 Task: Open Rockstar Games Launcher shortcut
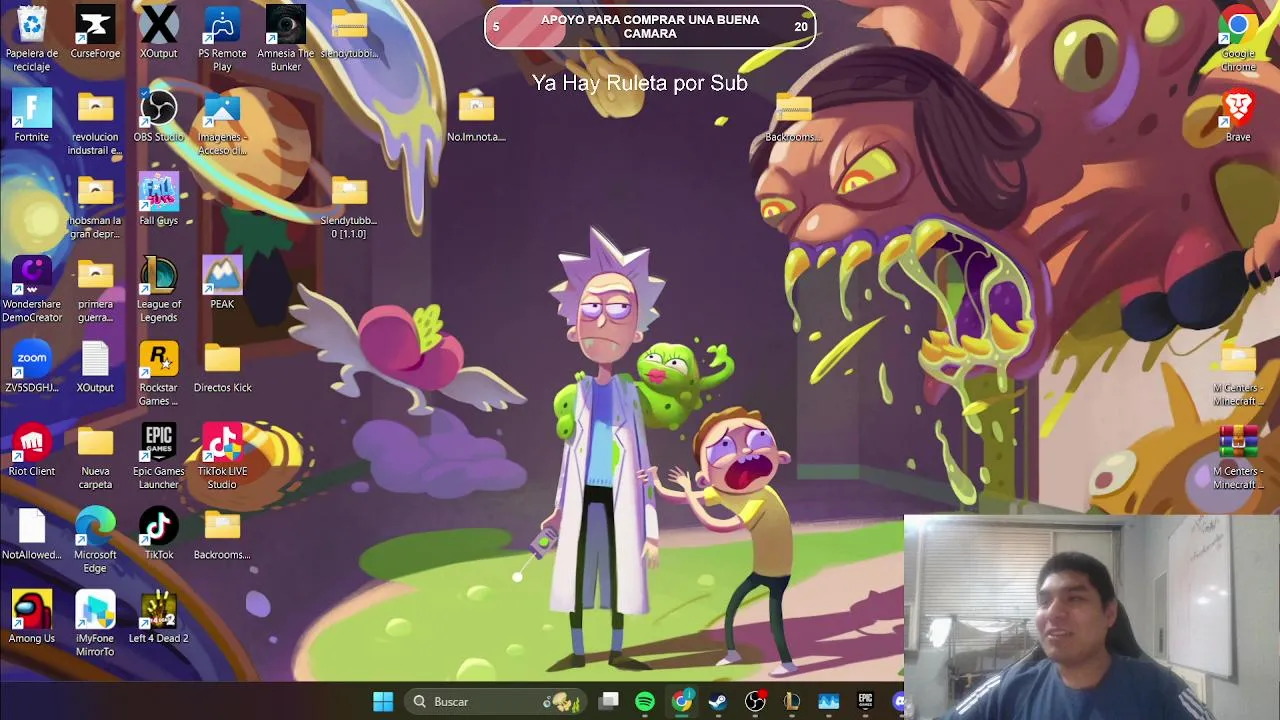158,374
